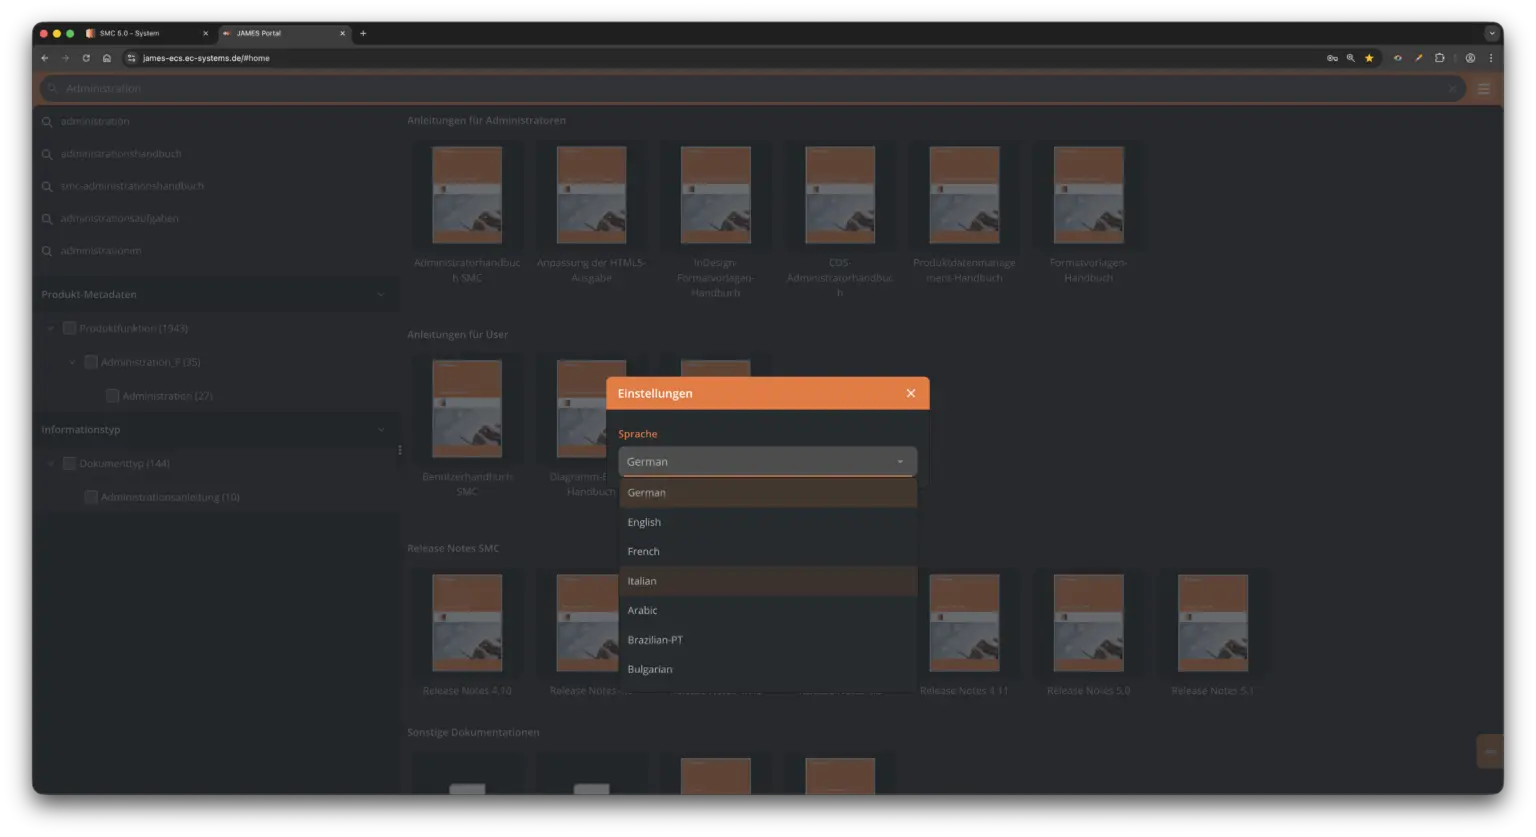Open the browser extensions icon
This screenshot has height=837, width=1536.
coord(1439,58)
